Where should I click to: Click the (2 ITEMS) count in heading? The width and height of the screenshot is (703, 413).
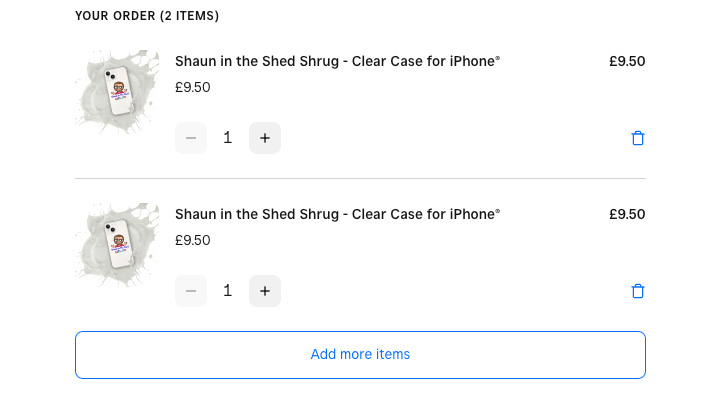189,16
